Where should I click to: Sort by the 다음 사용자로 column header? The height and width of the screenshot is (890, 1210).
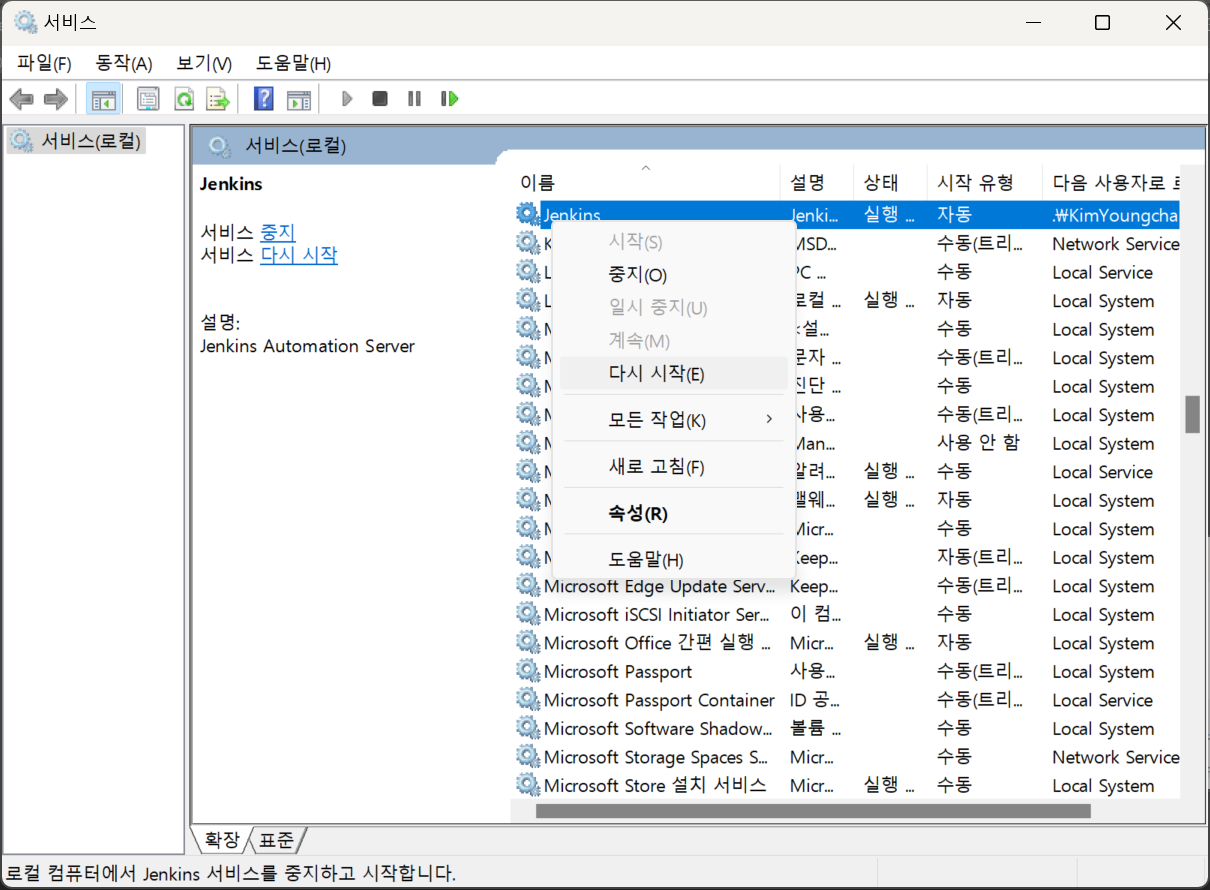(x=1111, y=183)
